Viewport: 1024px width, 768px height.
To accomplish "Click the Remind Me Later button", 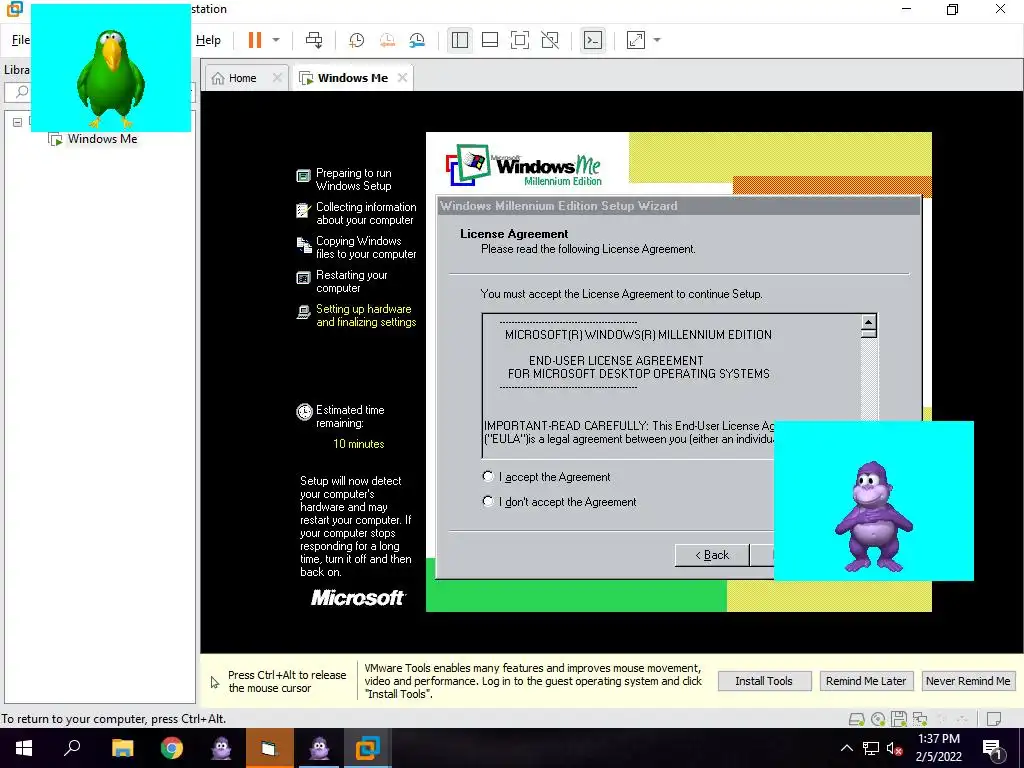I will [x=866, y=681].
